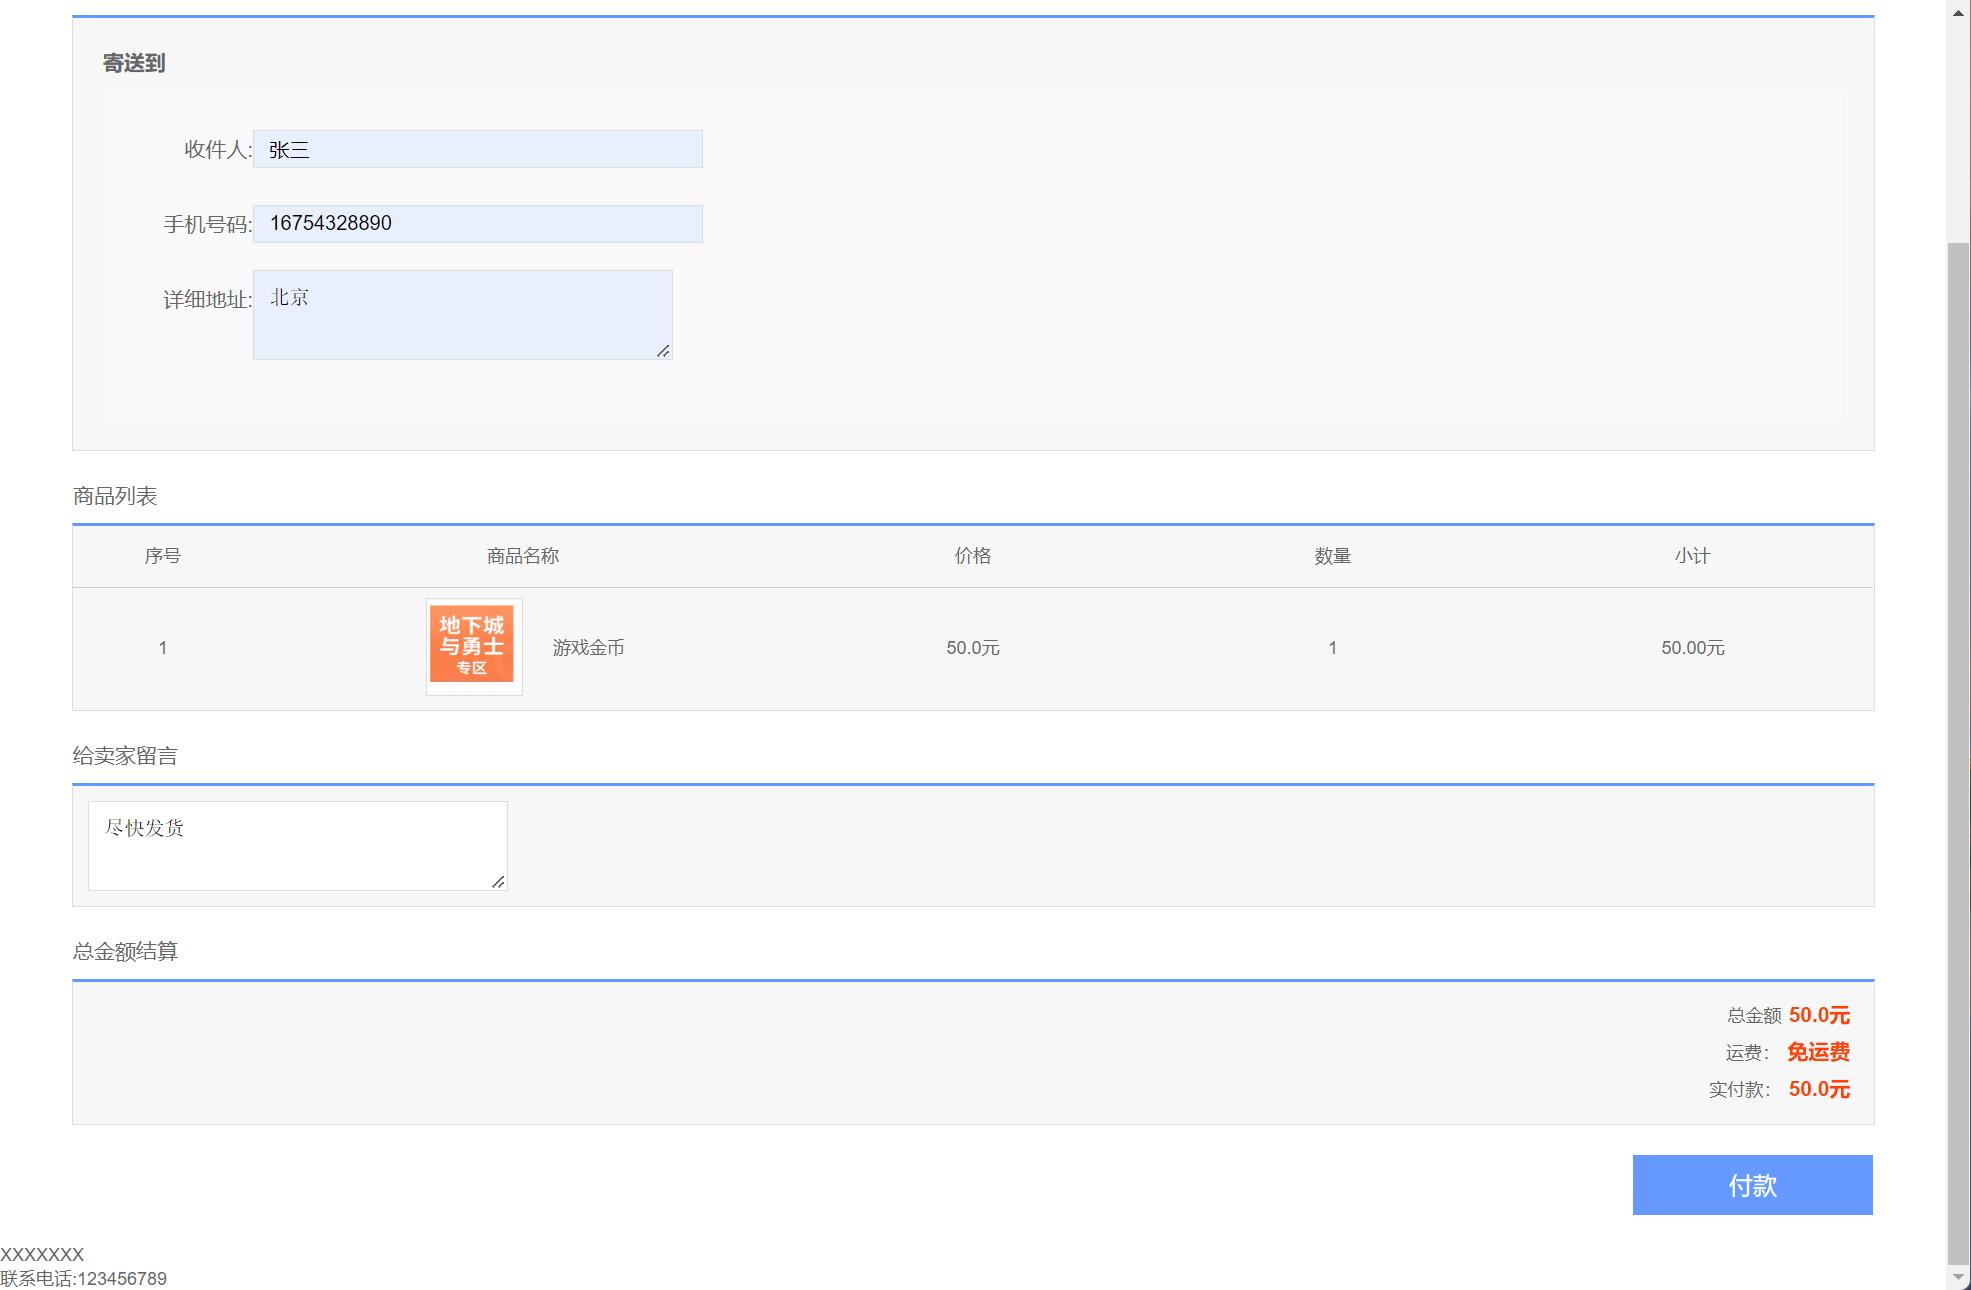This screenshot has width=1971, height=1290.
Task: Click the 收件人 recipient name field
Action: 477,149
